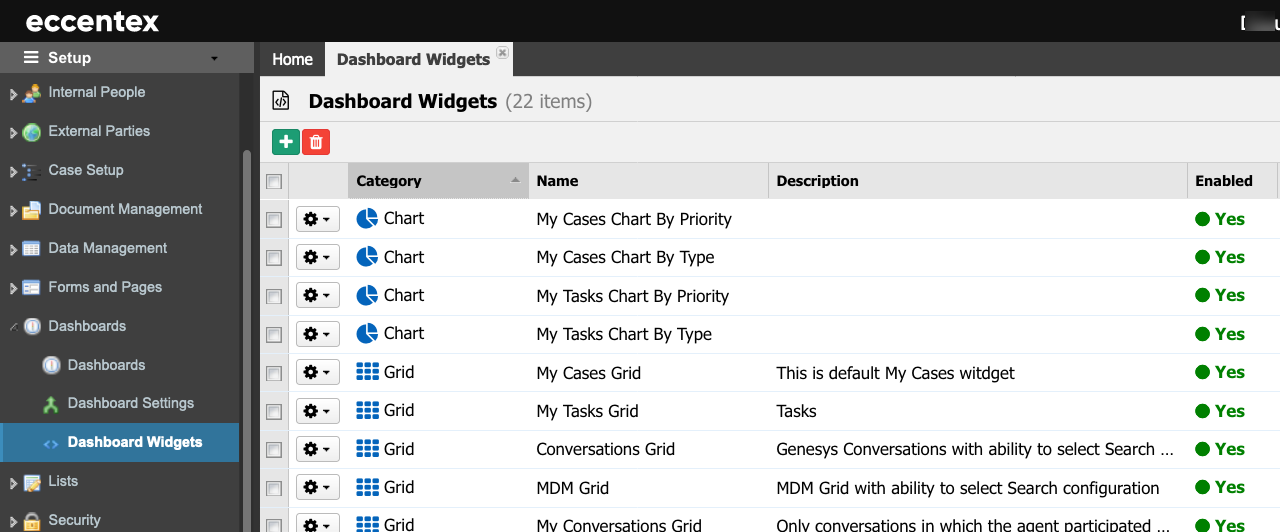Click grid icon in My Cases Grid row
Image resolution: width=1280 pixels, height=532 pixels.
[367, 372]
